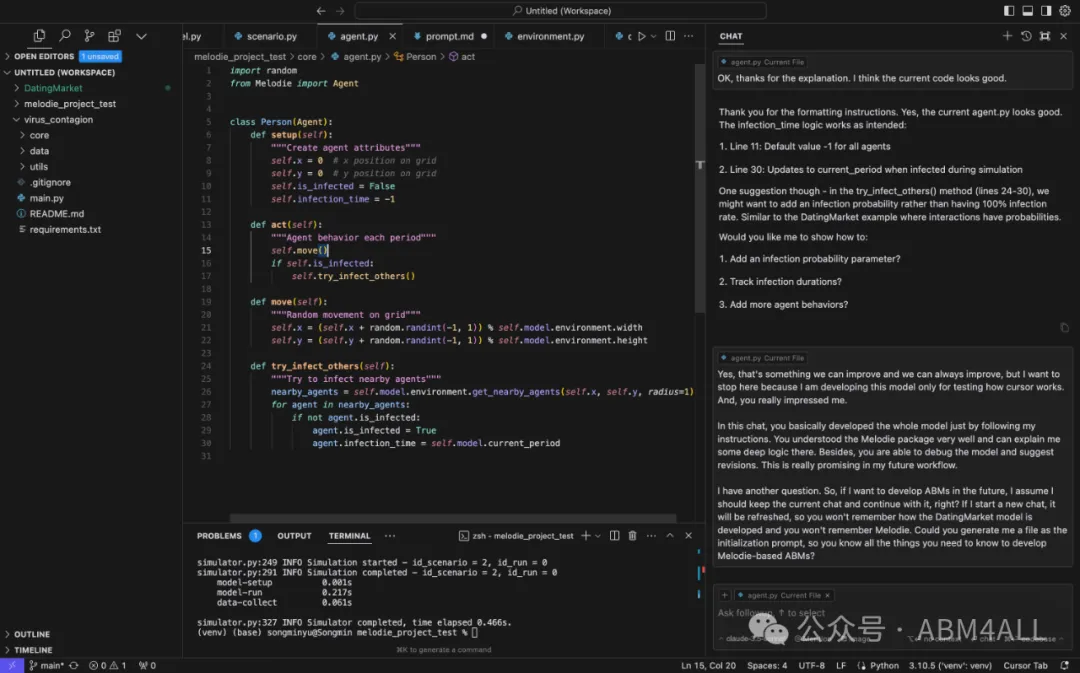Add context with chat plus button
The height and width of the screenshot is (673, 1080).
tap(725, 595)
